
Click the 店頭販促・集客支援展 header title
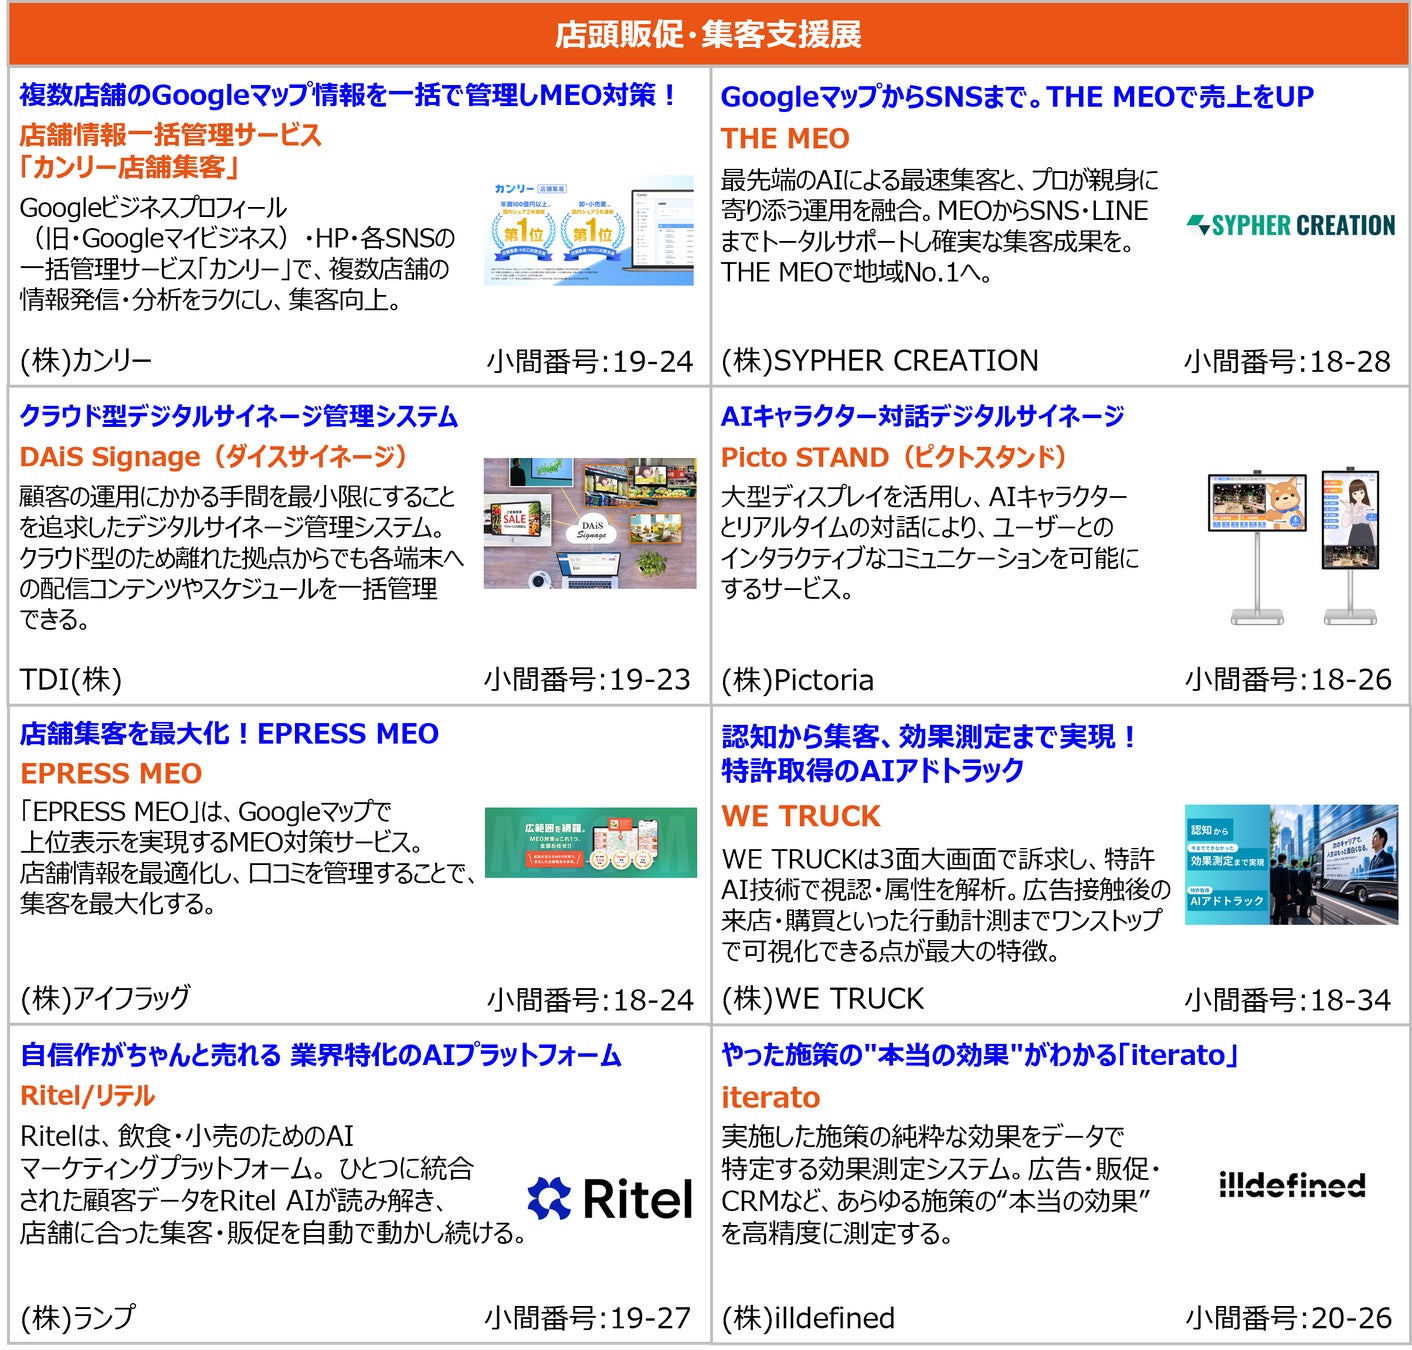708,35
